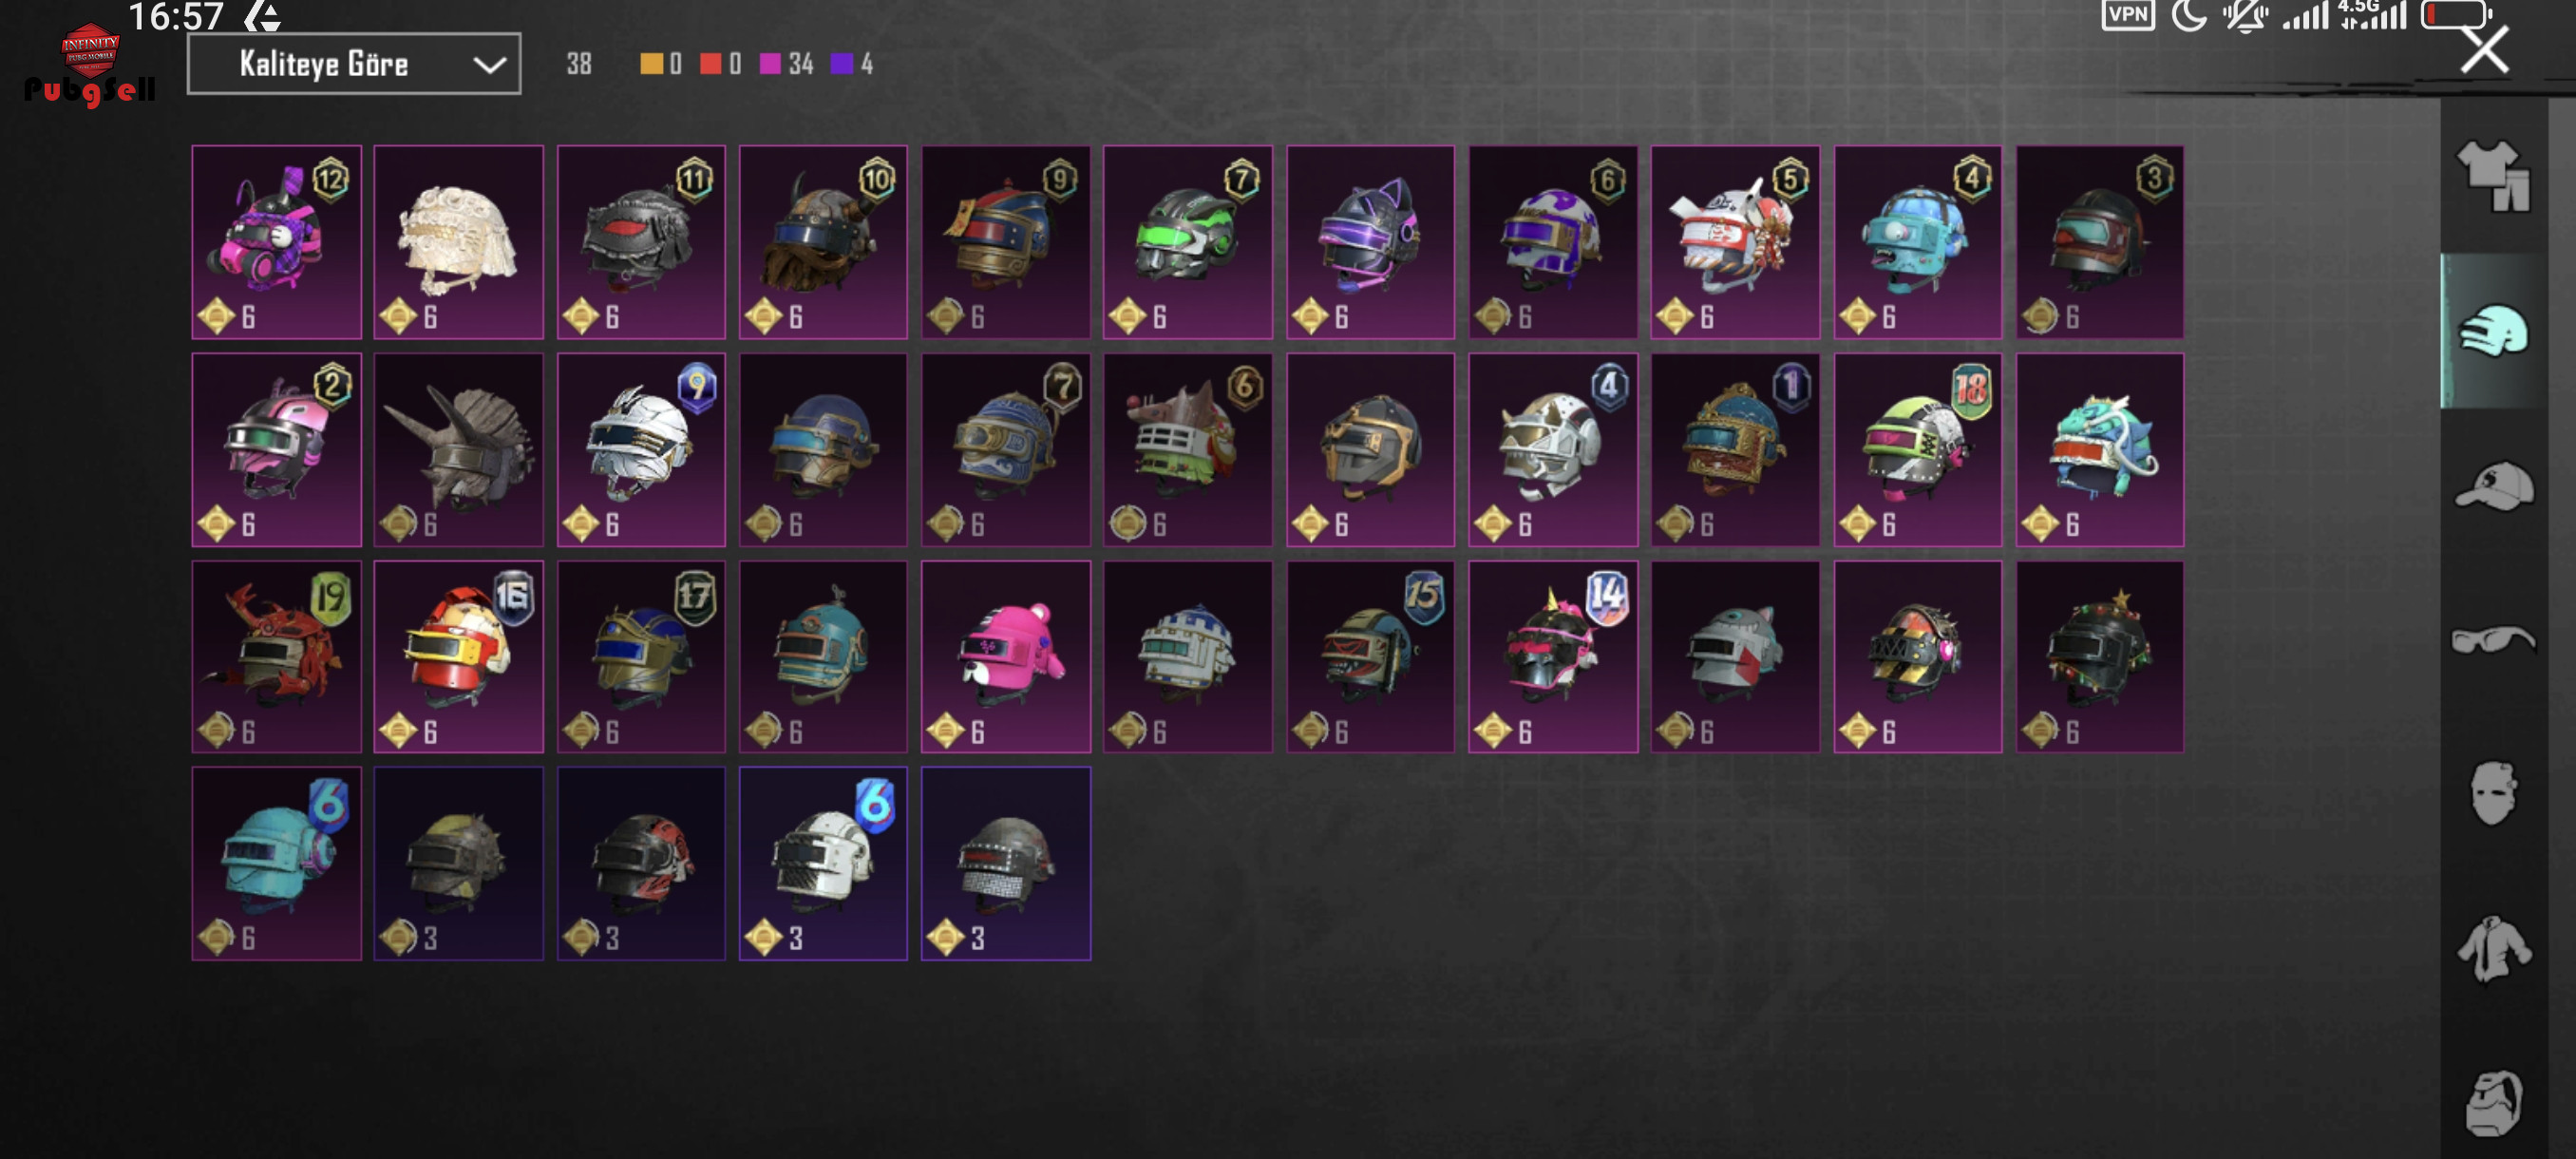Screen dimensions: 2576x1159
Task: Open the jacket category icon
Action: (x=2493, y=948)
